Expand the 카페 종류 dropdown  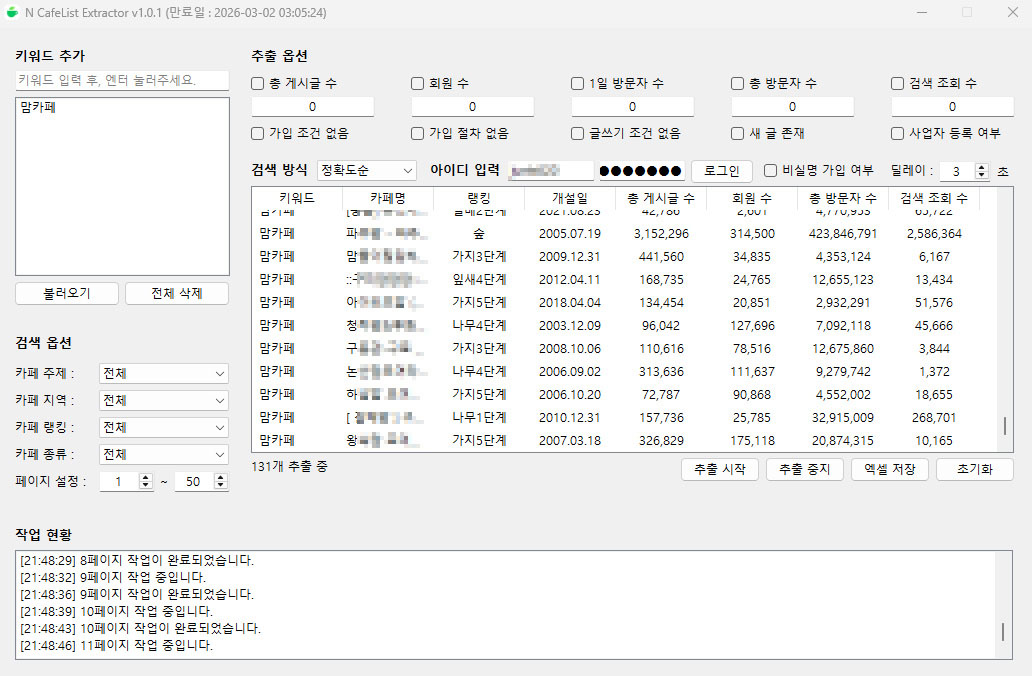coord(164,455)
